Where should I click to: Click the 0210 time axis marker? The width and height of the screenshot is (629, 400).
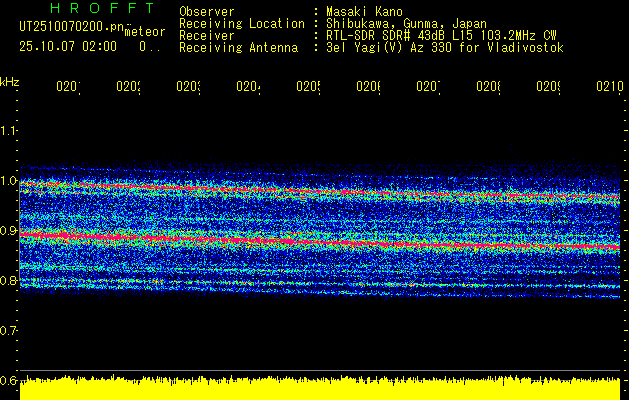pyautogui.click(x=610, y=87)
